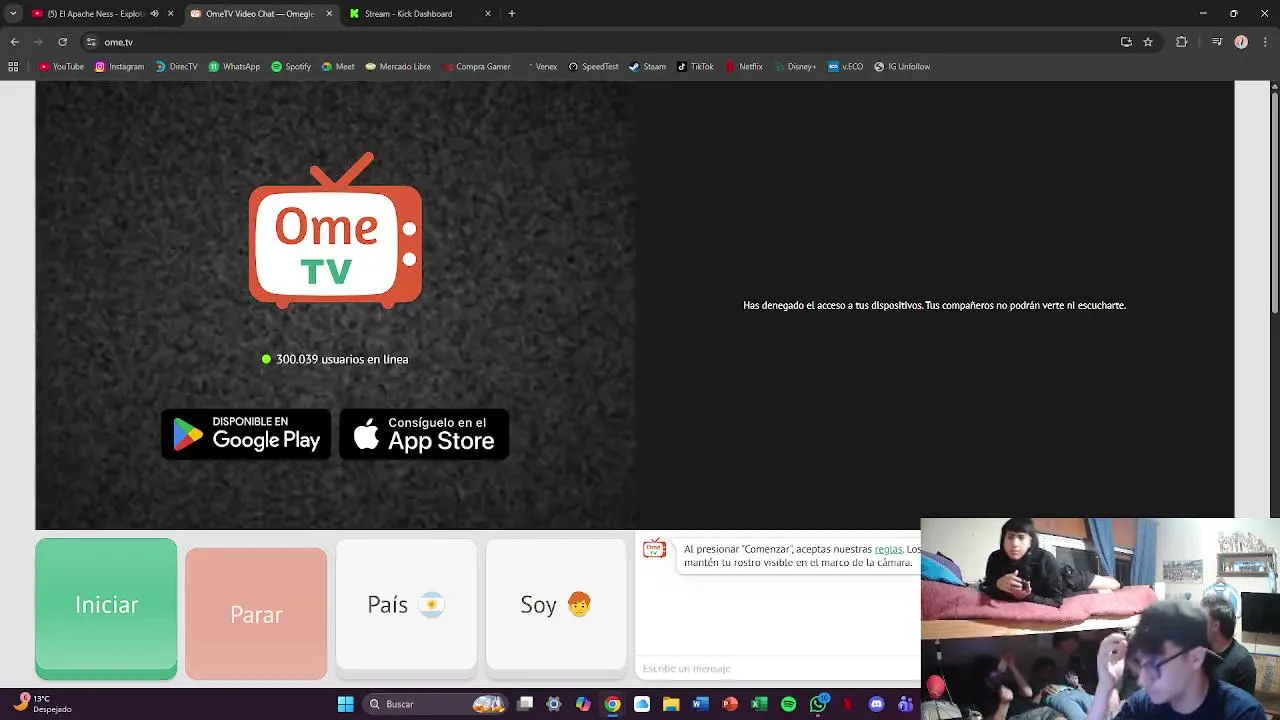Image resolution: width=1280 pixels, height=720 pixels.
Task: Open the extensions puzzle menu
Action: 1181,42
